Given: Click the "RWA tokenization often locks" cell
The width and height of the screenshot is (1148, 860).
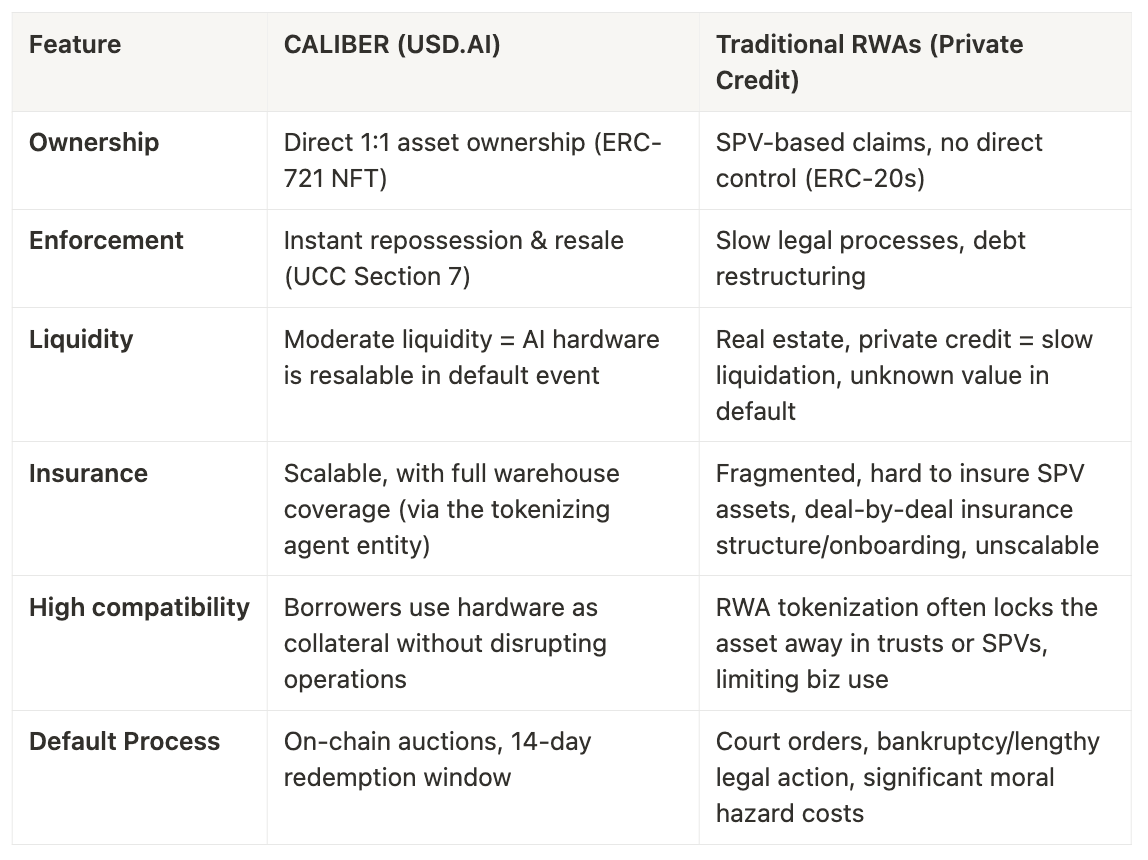Looking at the screenshot, I should 906,643.
